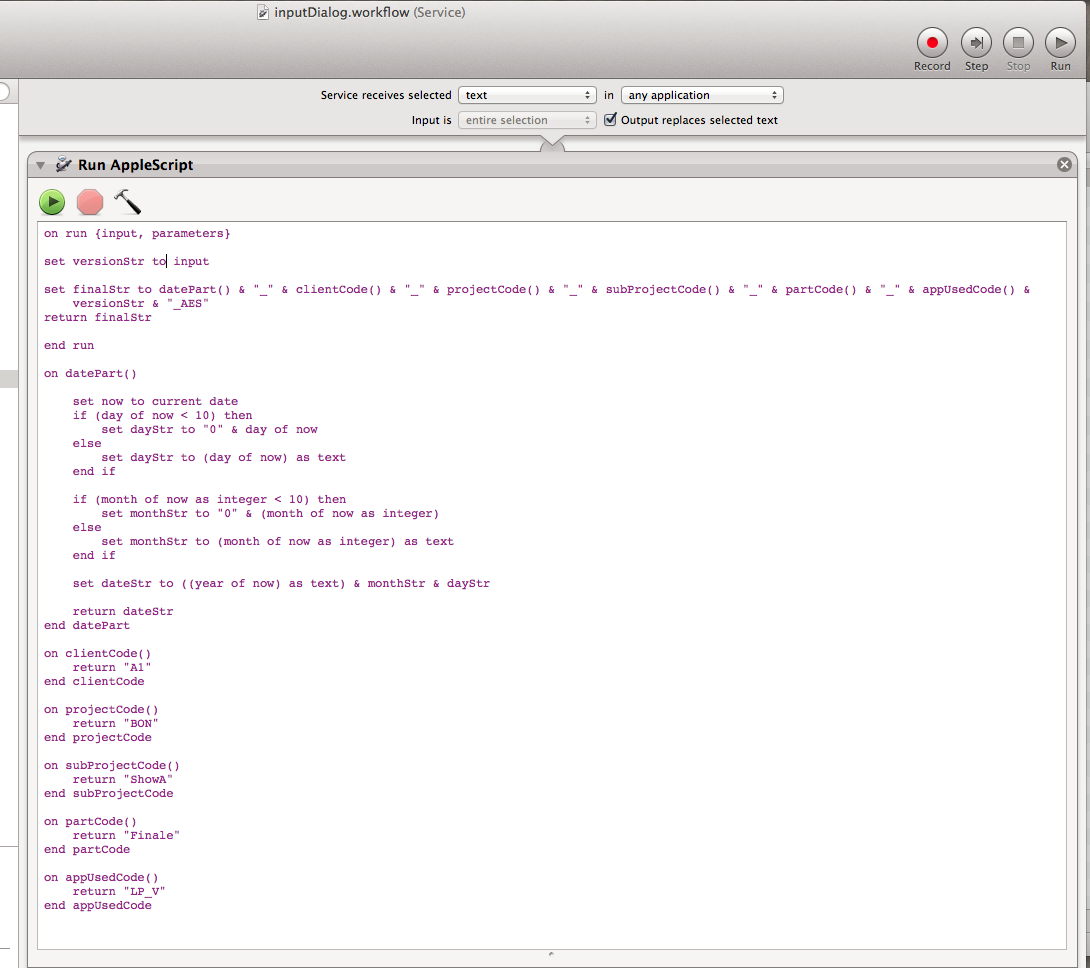Click the Stop workflow toolbar button
Screen dimensions: 1090x968
click(1018, 43)
